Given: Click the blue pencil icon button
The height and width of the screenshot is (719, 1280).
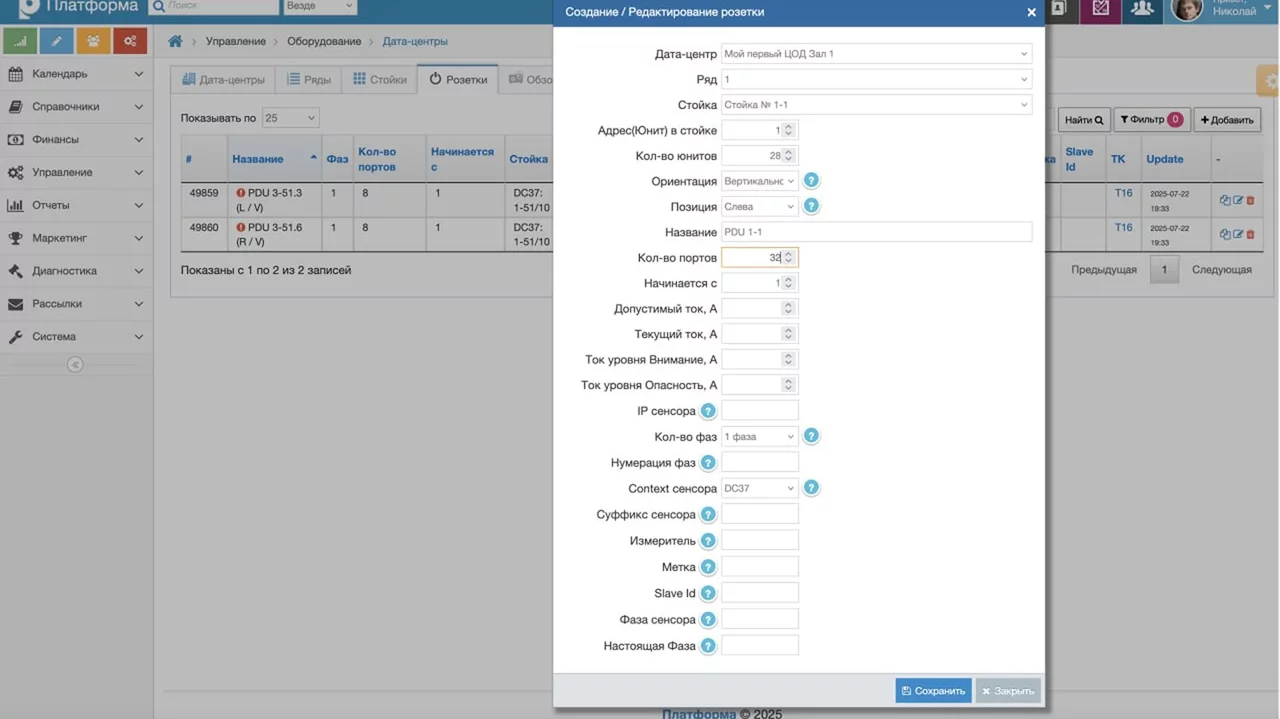Looking at the screenshot, I should pyautogui.click(x=57, y=41).
